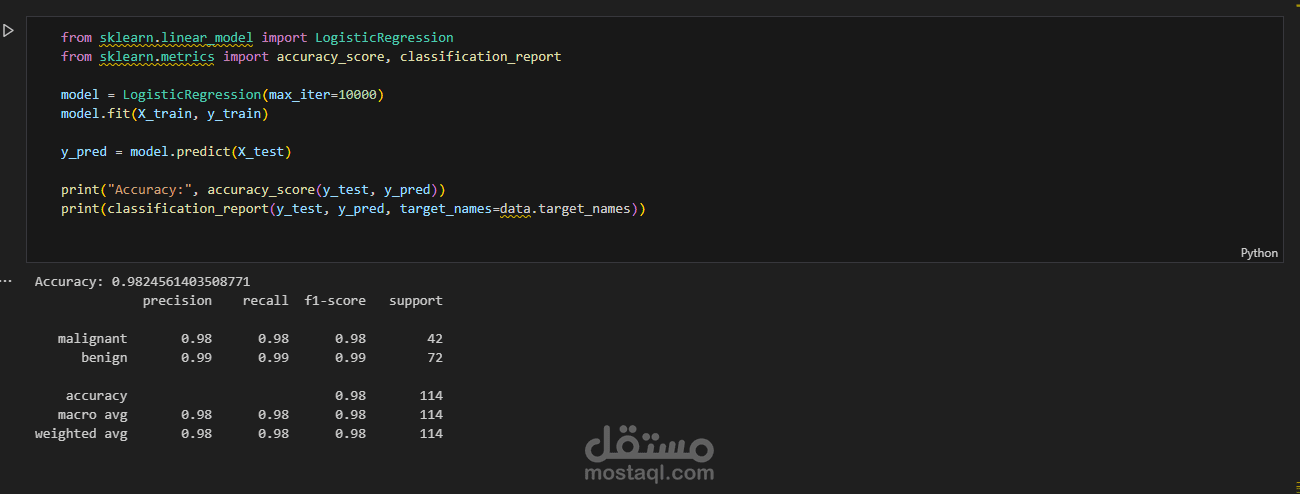The width and height of the screenshot is (1300, 494).
Task: Click weighted avg support value 114
Action: (x=430, y=434)
